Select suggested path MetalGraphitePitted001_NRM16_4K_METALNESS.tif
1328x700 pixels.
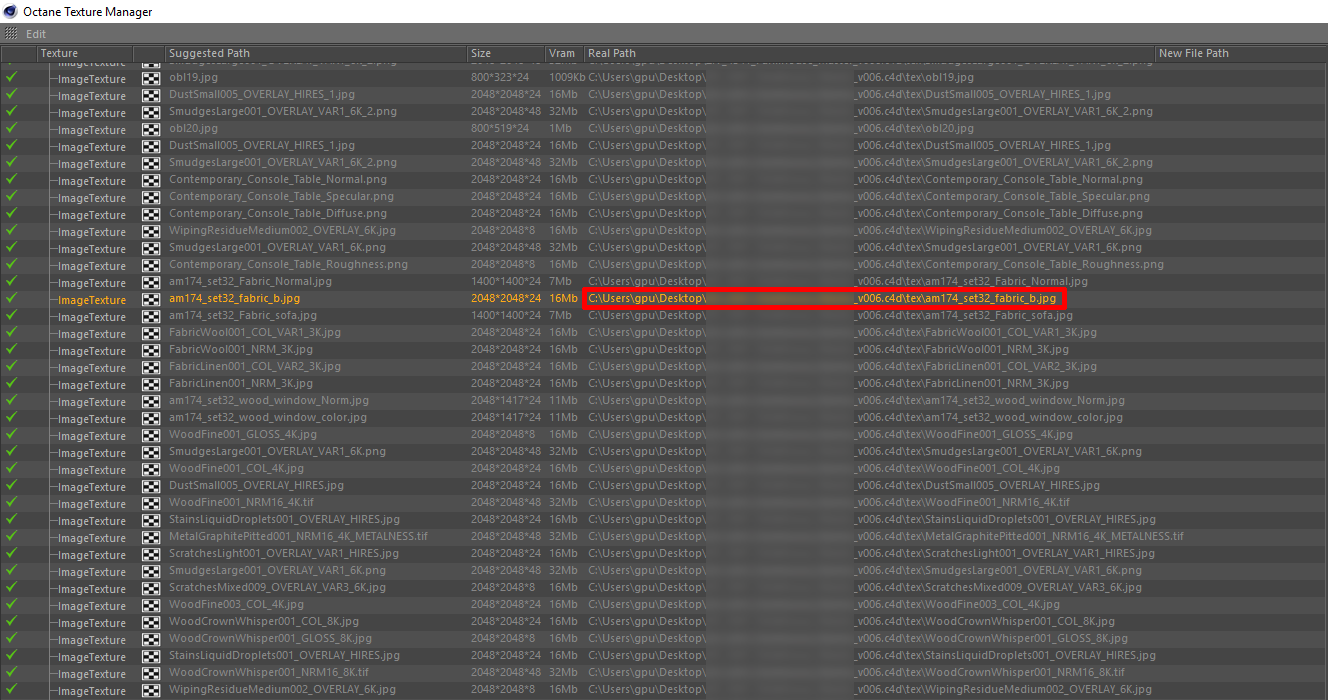click(298, 536)
